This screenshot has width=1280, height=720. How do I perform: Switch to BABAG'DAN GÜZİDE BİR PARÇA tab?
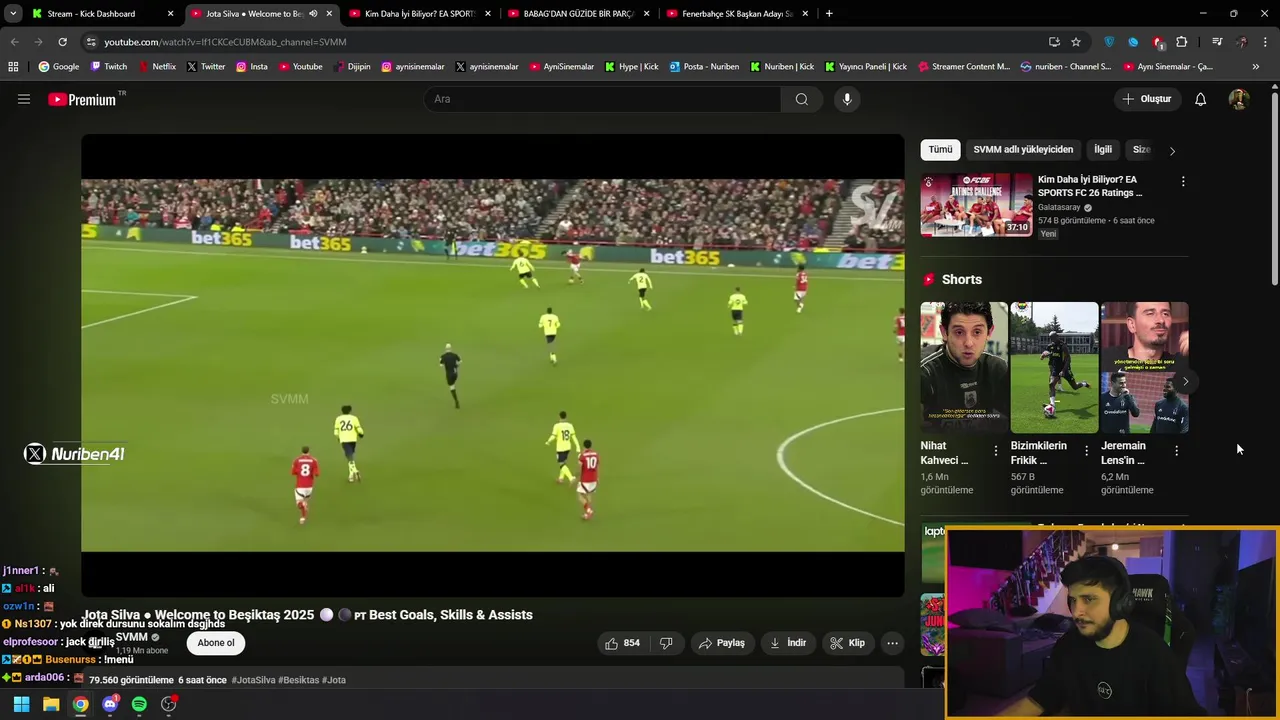pyautogui.click(x=578, y=14)
